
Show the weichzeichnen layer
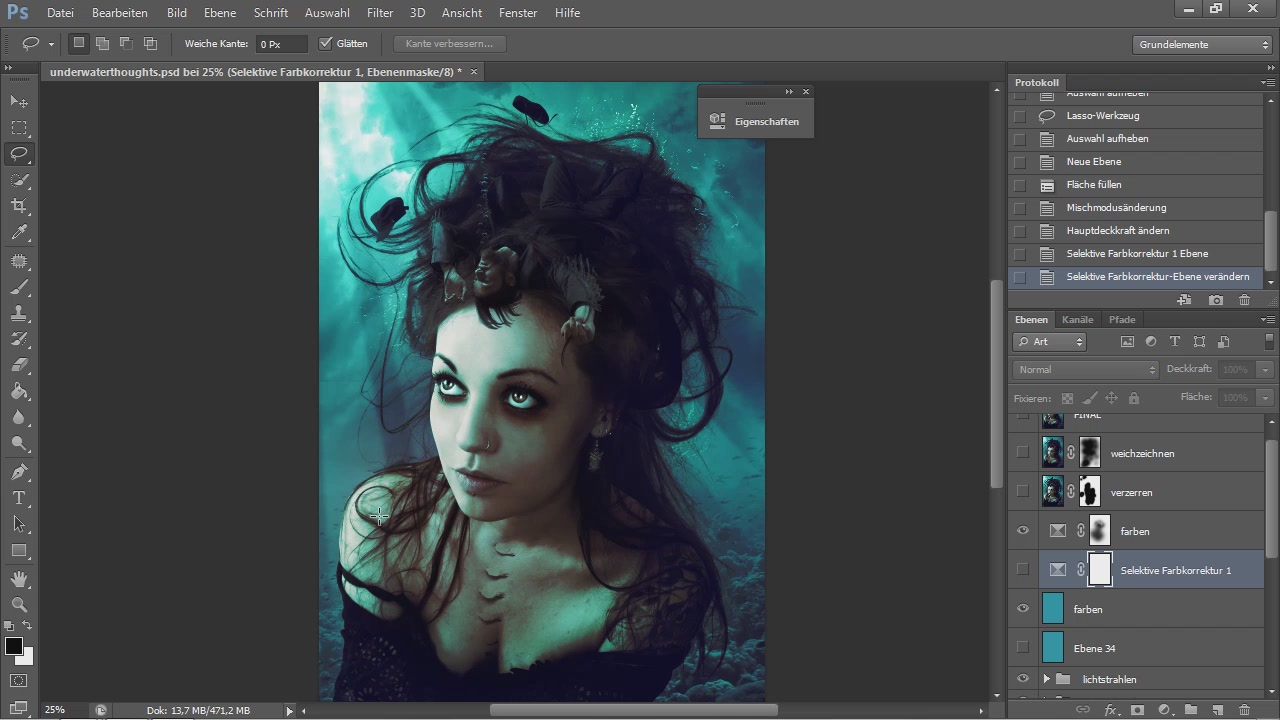tap(1022, 453)
